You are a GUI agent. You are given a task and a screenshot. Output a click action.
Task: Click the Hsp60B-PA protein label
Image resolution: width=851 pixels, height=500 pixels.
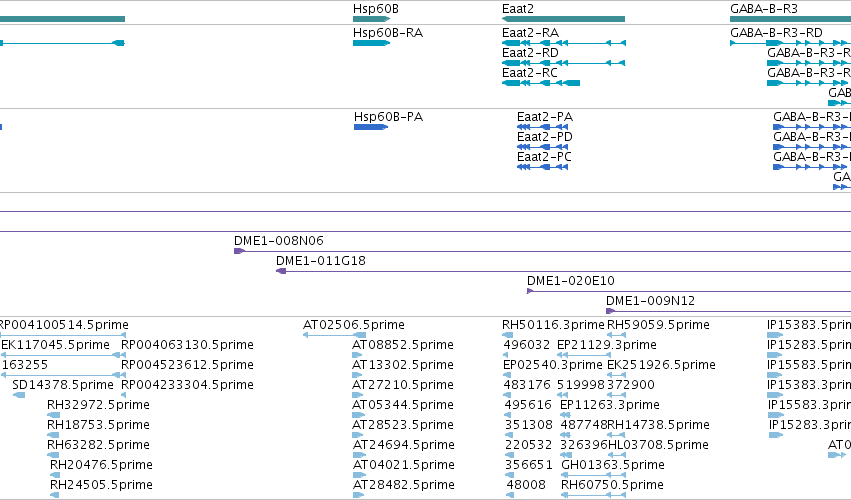388,117
